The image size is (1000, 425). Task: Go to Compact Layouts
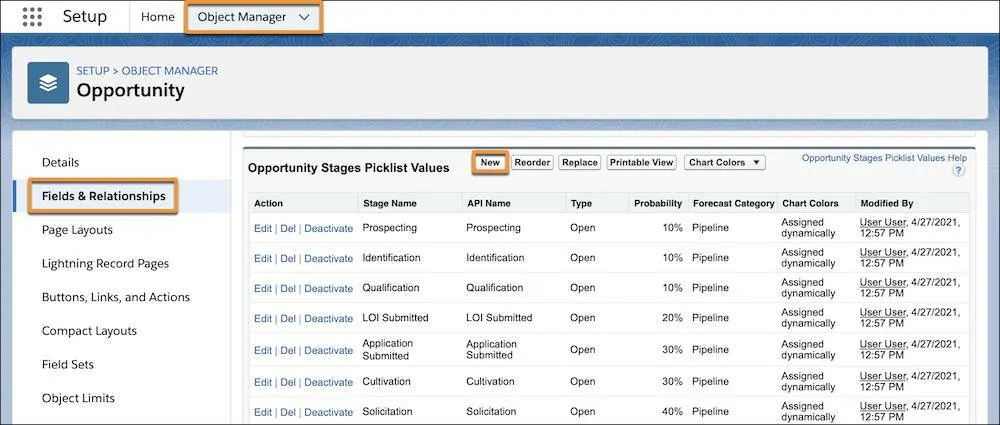point(89,331)
